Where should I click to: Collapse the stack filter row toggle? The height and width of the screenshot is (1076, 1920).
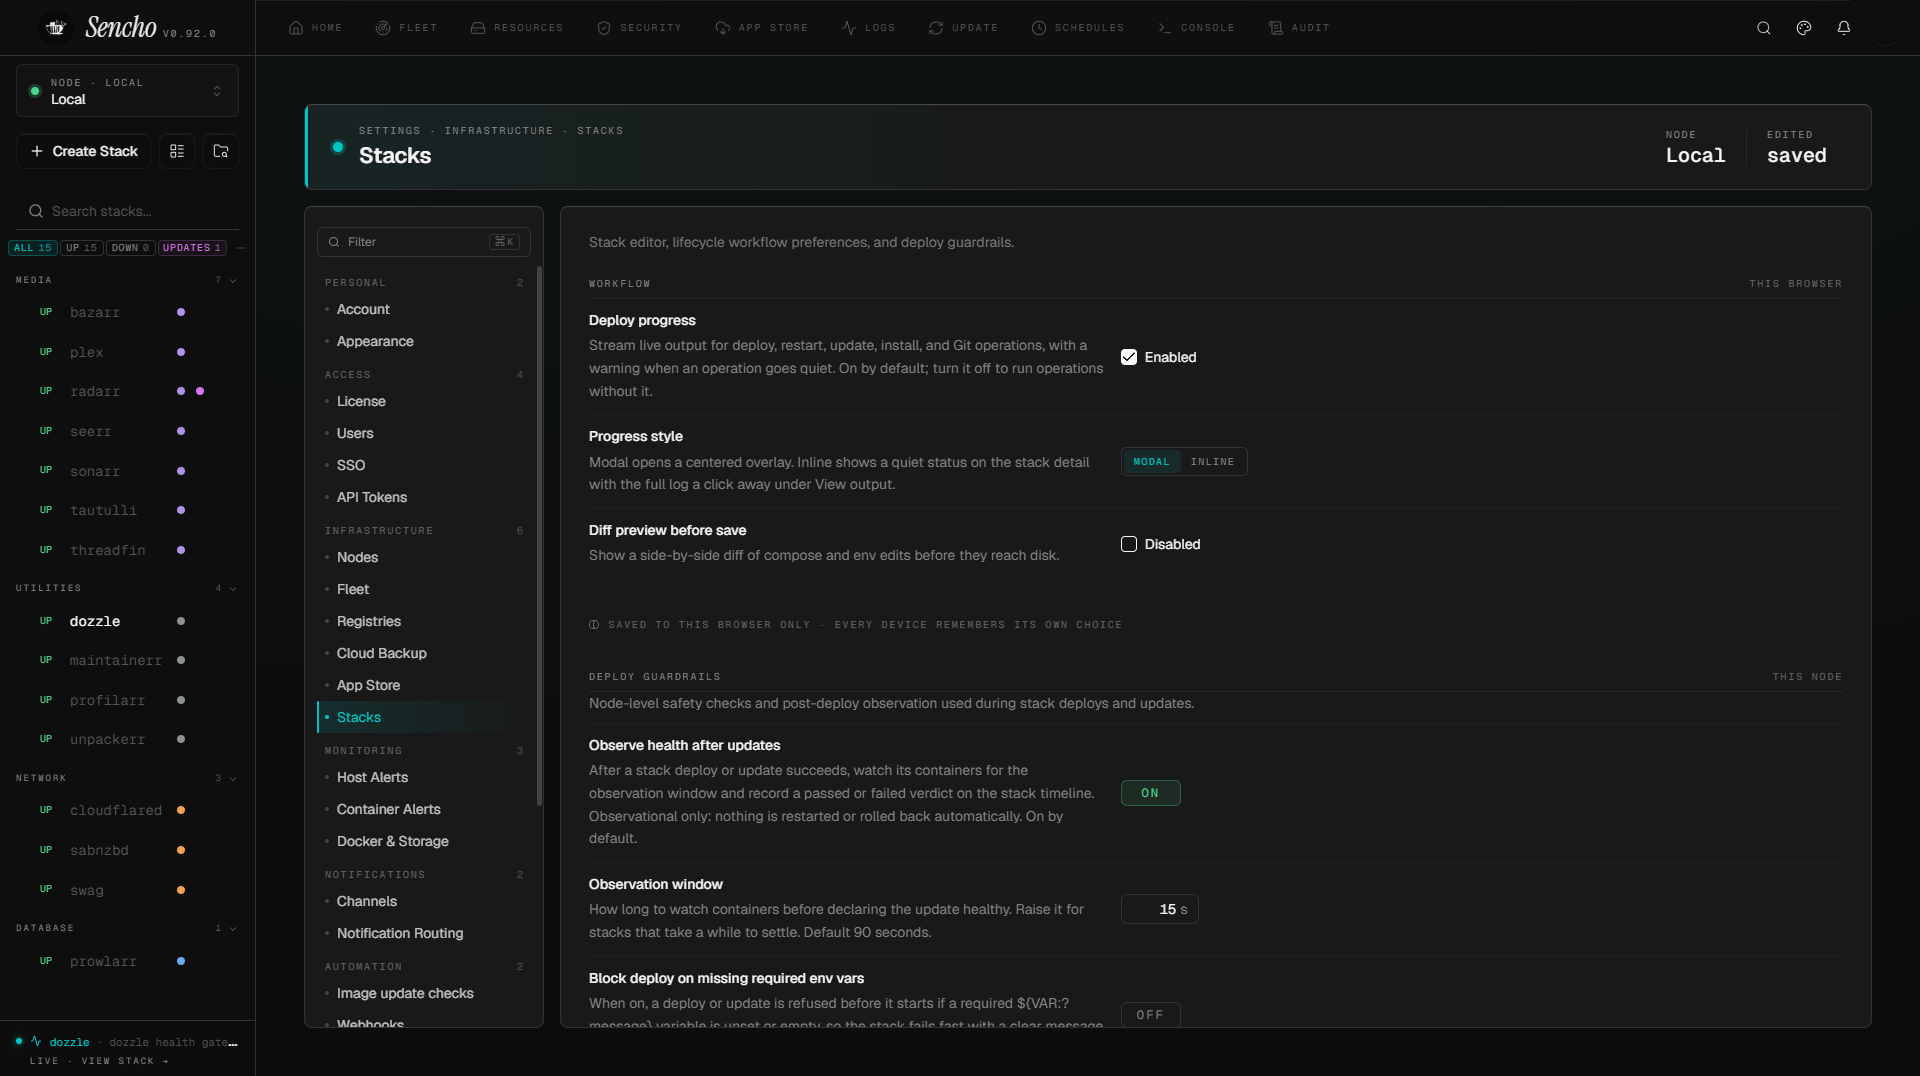(x=241, y=248)
